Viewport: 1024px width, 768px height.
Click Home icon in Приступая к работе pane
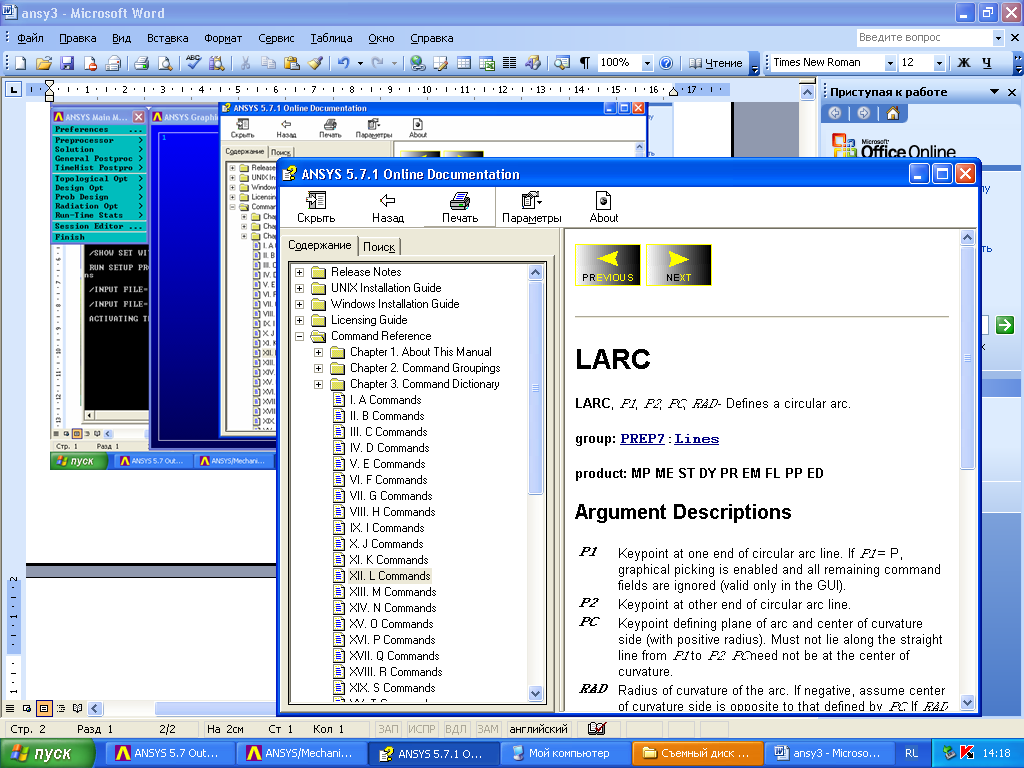[x=893, y=114]
